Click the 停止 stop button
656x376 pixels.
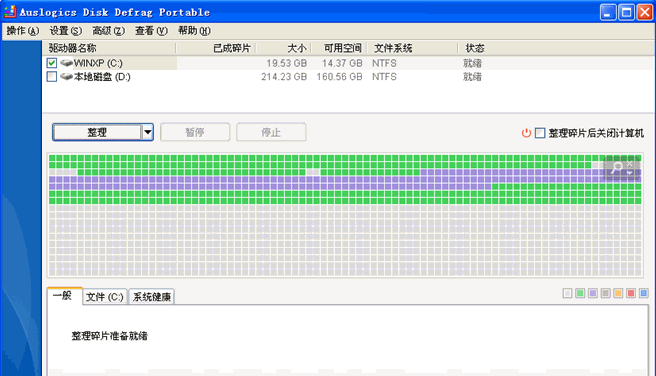point(271,132)
